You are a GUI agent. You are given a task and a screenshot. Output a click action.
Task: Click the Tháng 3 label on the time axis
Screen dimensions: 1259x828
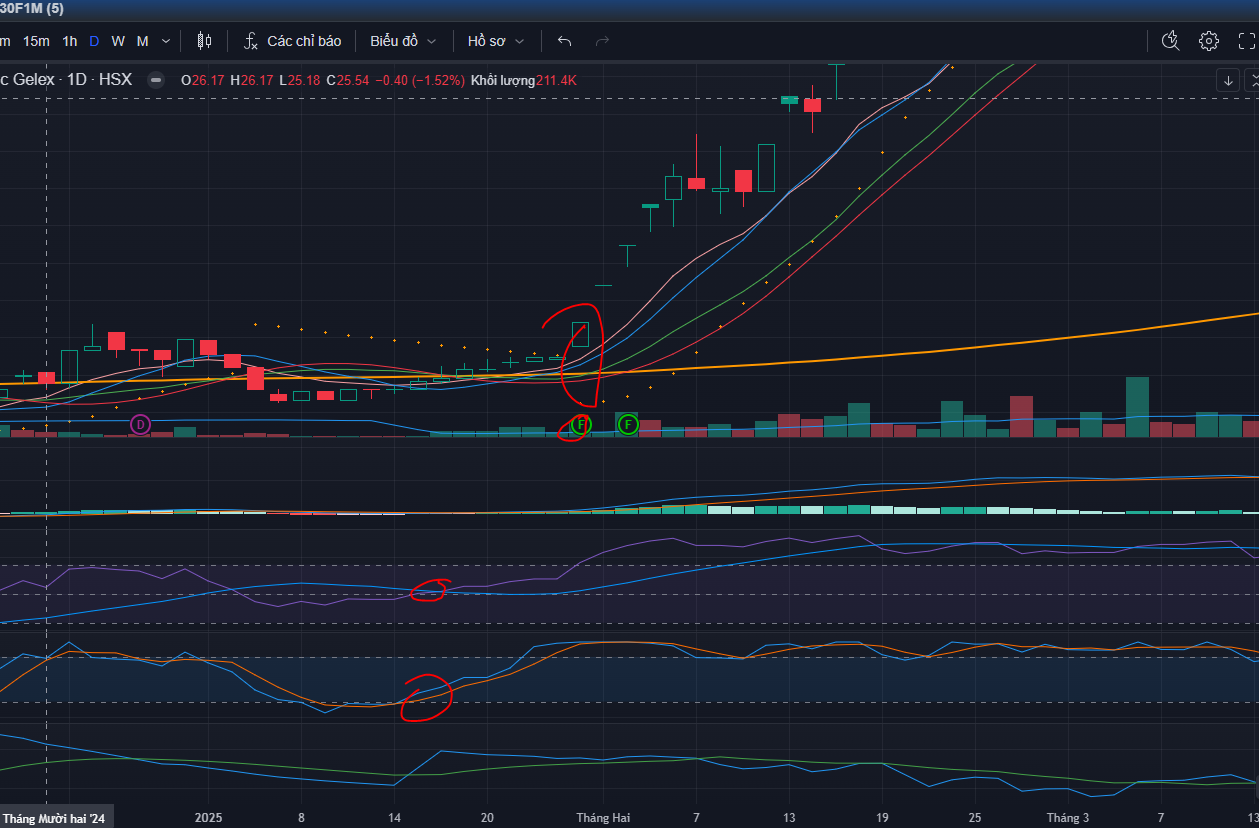(x=1068, y=818)
